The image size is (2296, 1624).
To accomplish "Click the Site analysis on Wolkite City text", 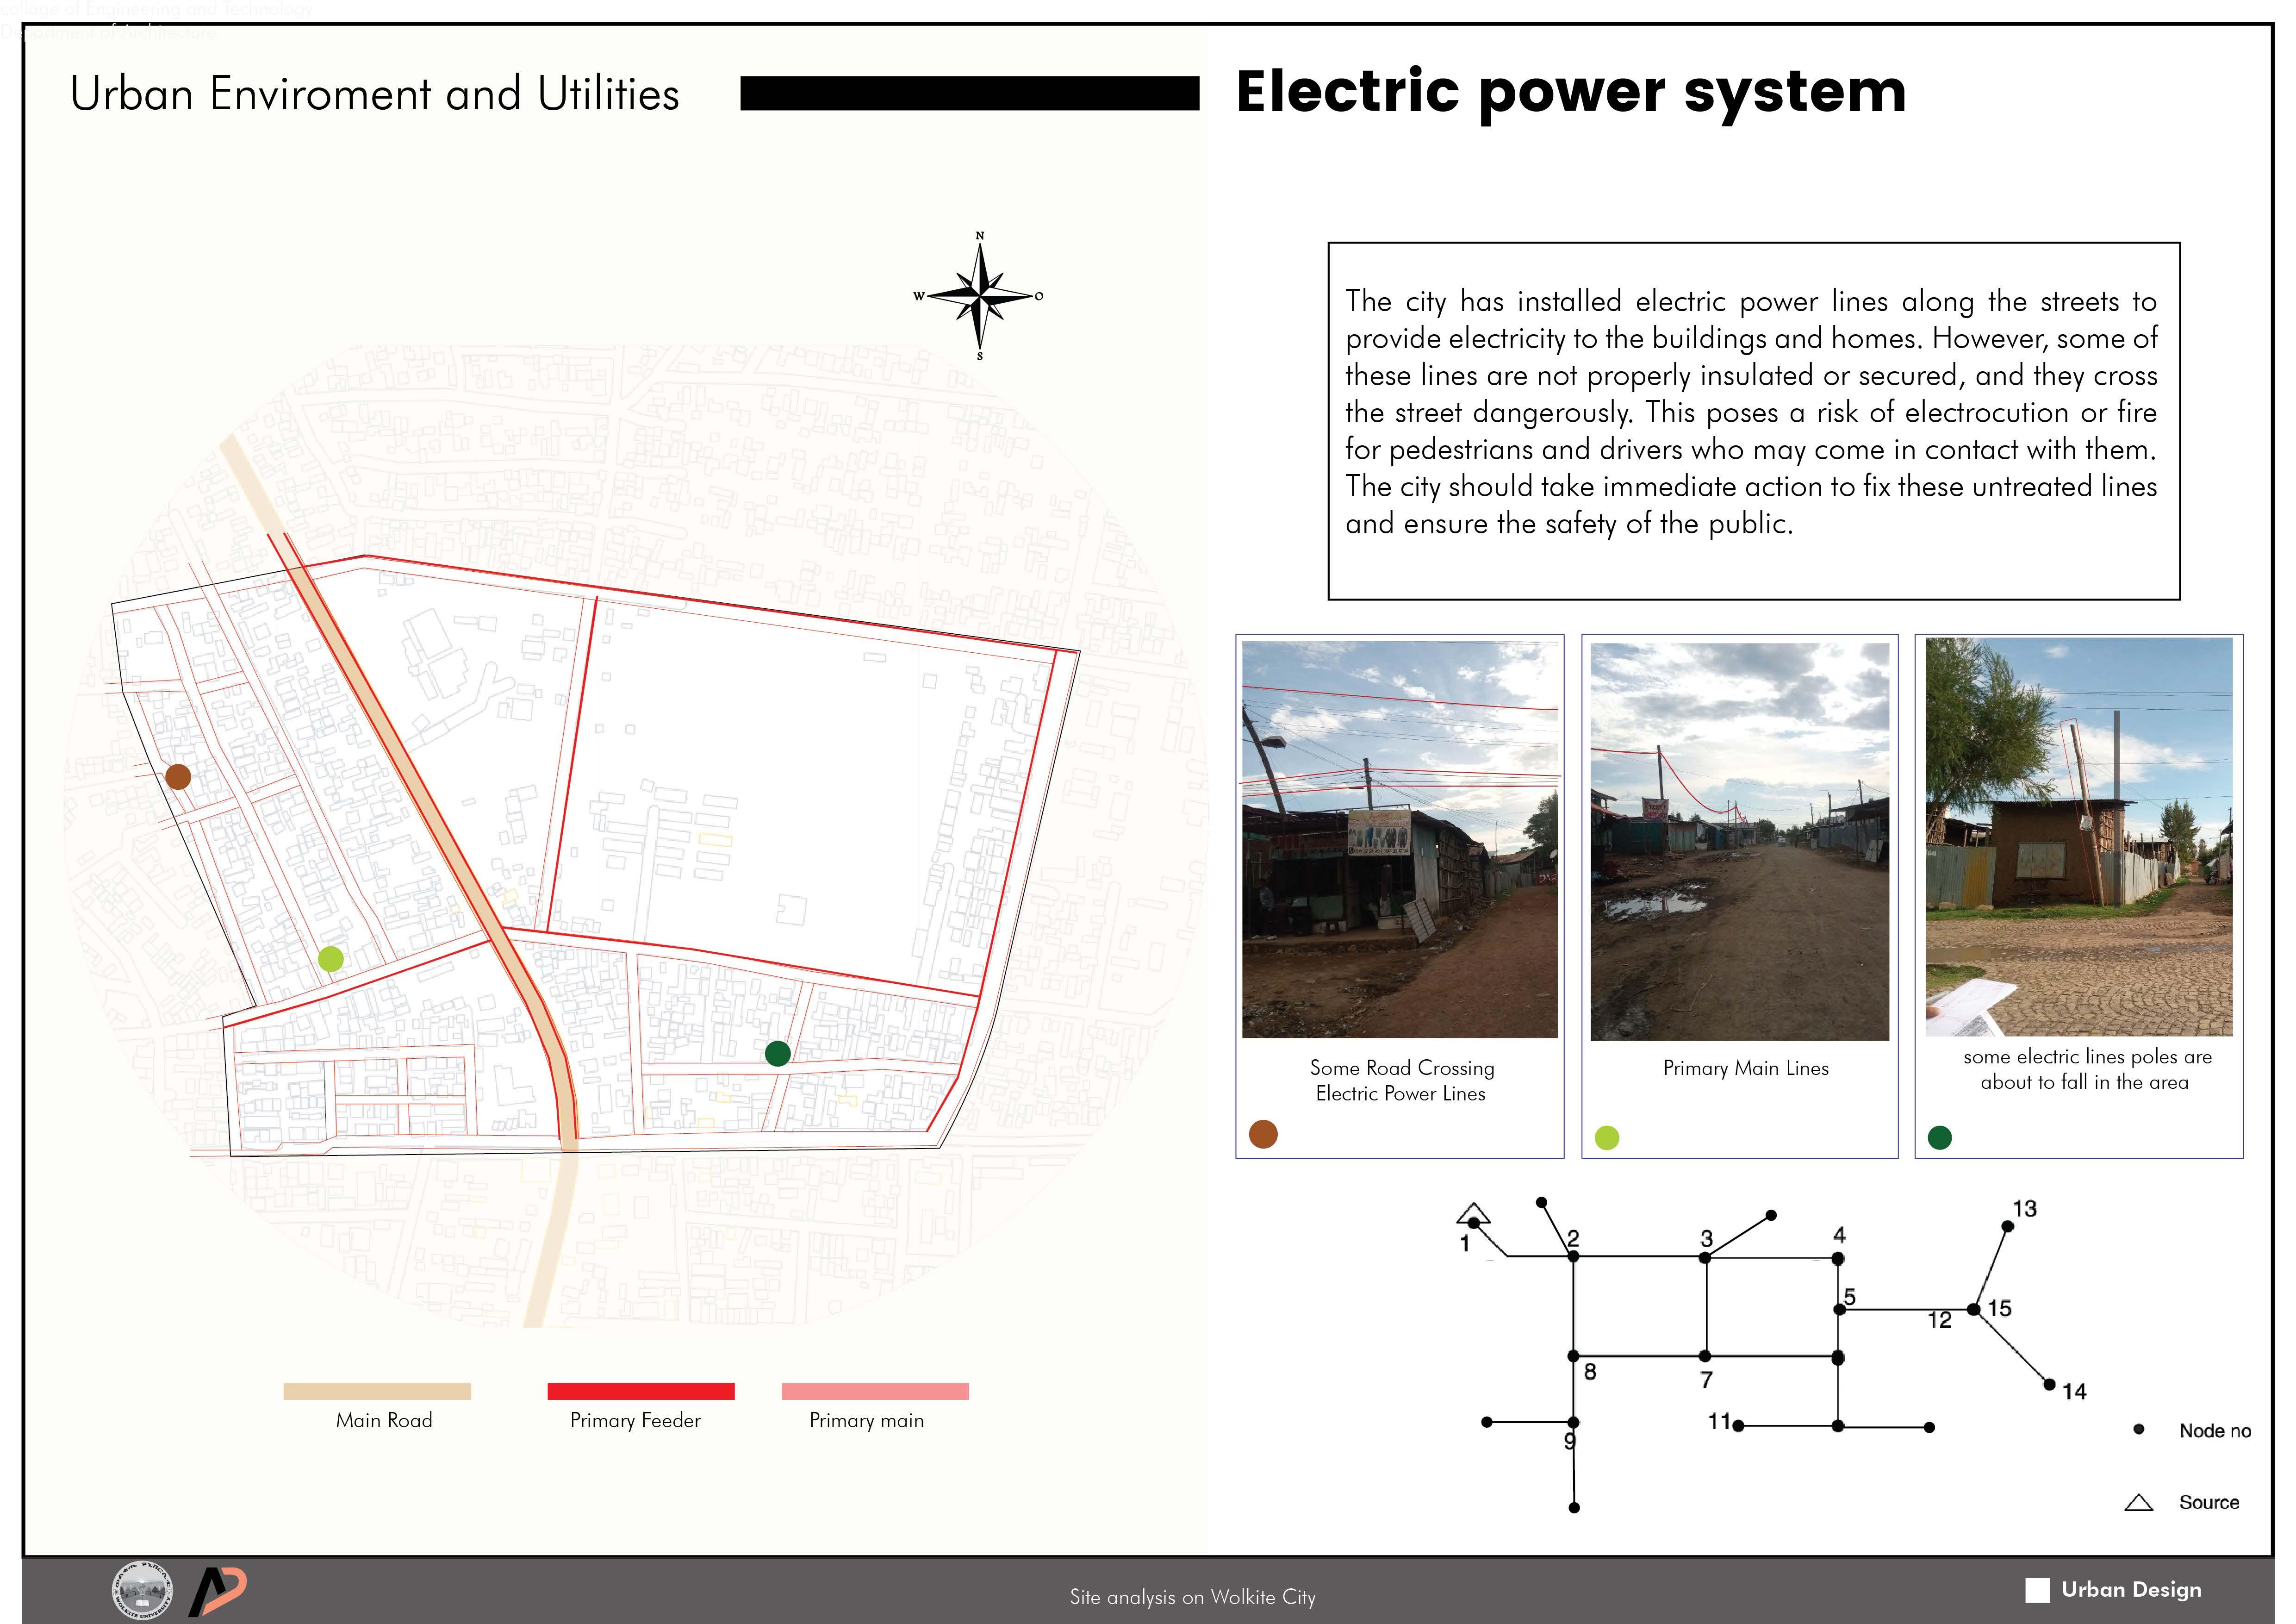I will [x=1192, y=1597].
